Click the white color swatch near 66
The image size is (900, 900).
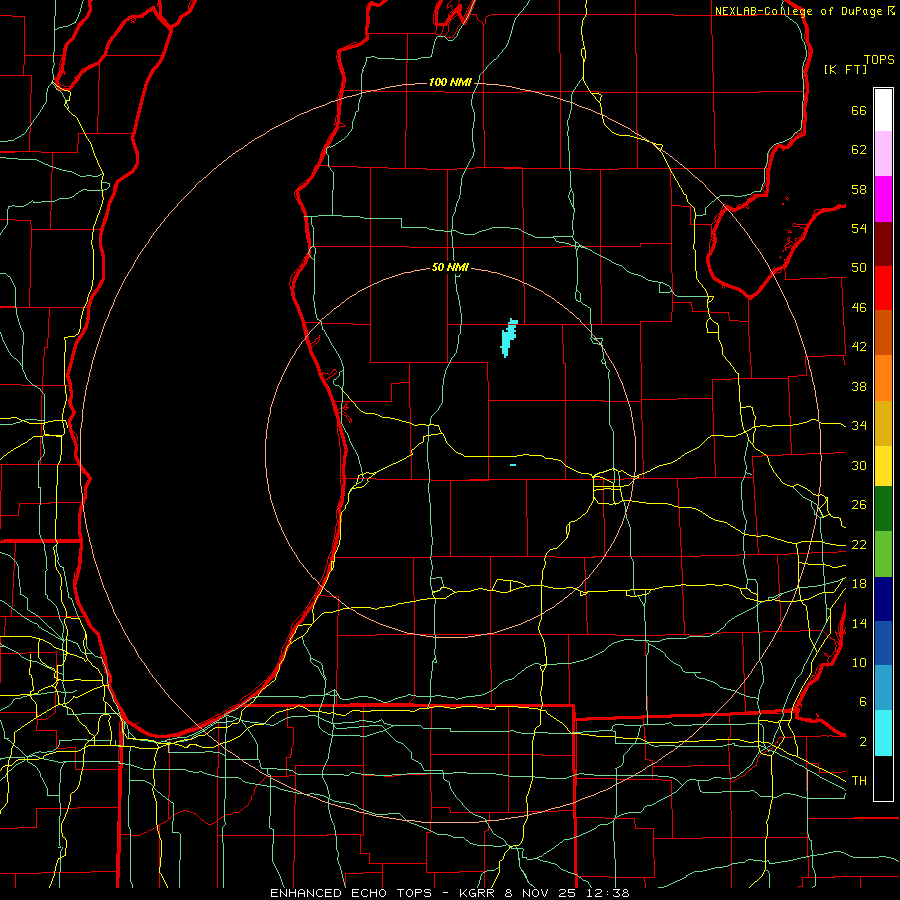tap(883, 110)
